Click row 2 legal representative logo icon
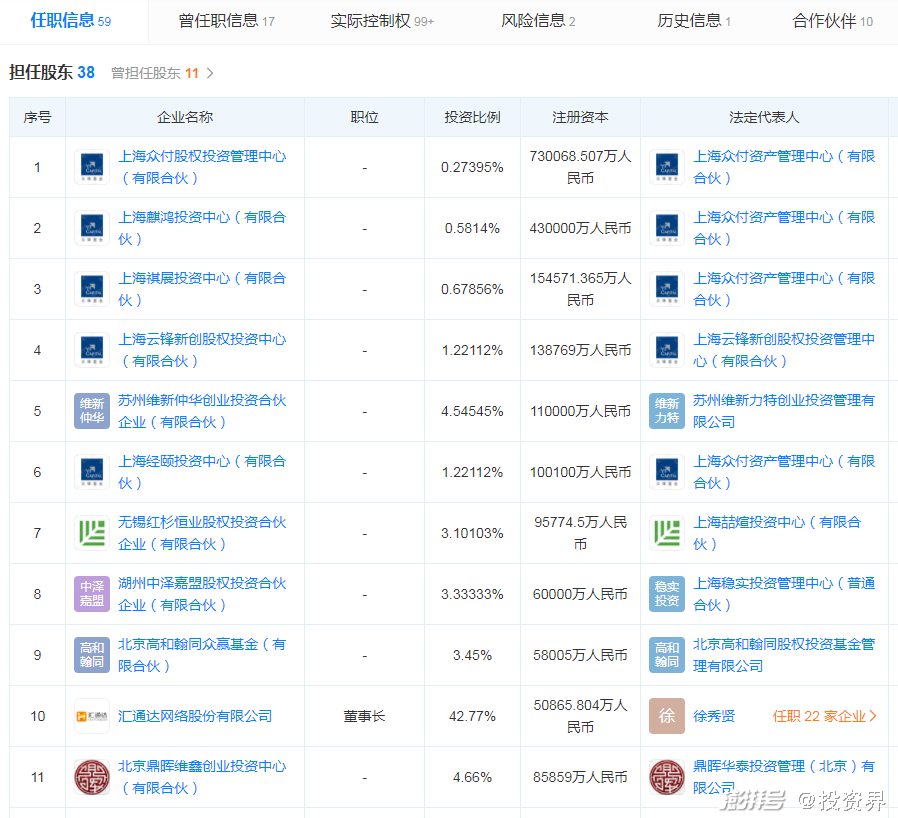 pyautogui.click(x=667, y=228)
